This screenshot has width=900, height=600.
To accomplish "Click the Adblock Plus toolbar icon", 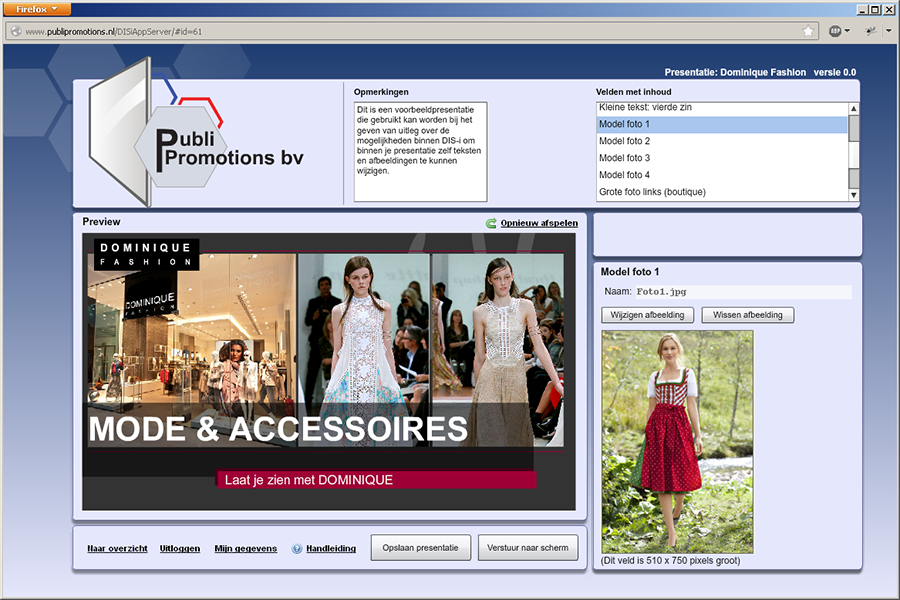I will pos(835,31).
